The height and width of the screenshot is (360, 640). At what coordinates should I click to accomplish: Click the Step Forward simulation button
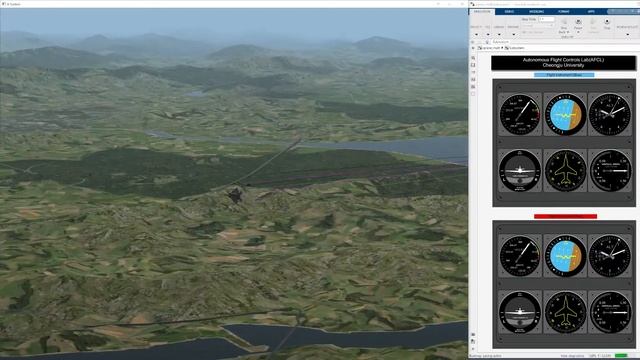593,25
